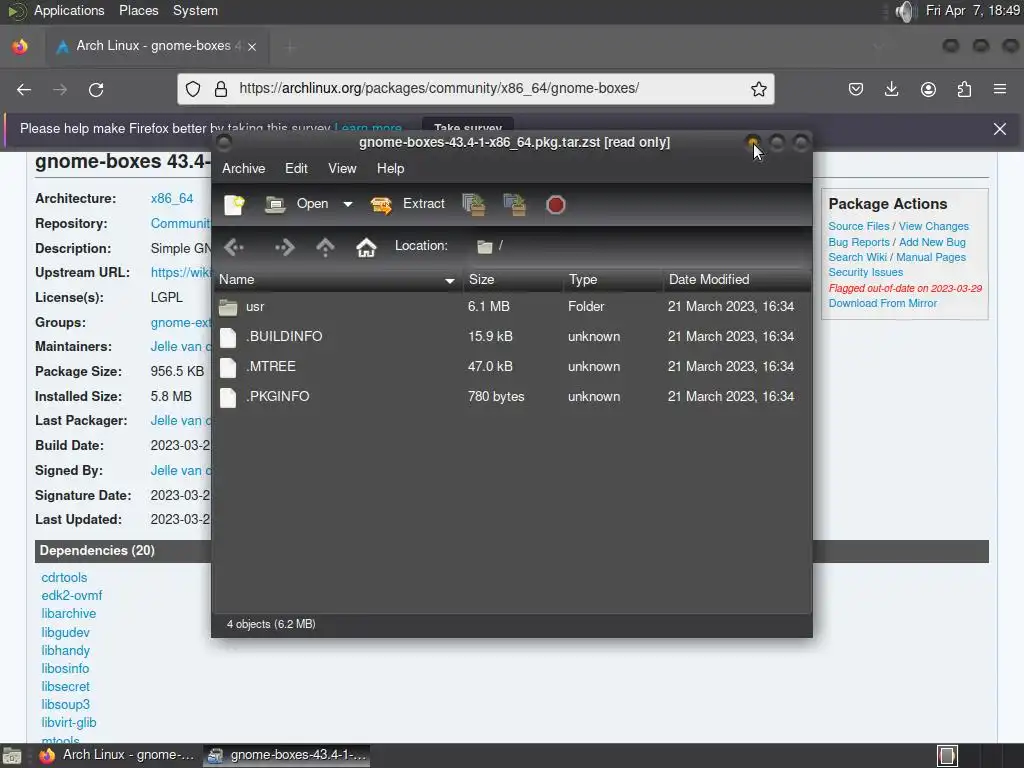
Task: Open tracking protection shield icon
Action: click(x=193, y=89)
